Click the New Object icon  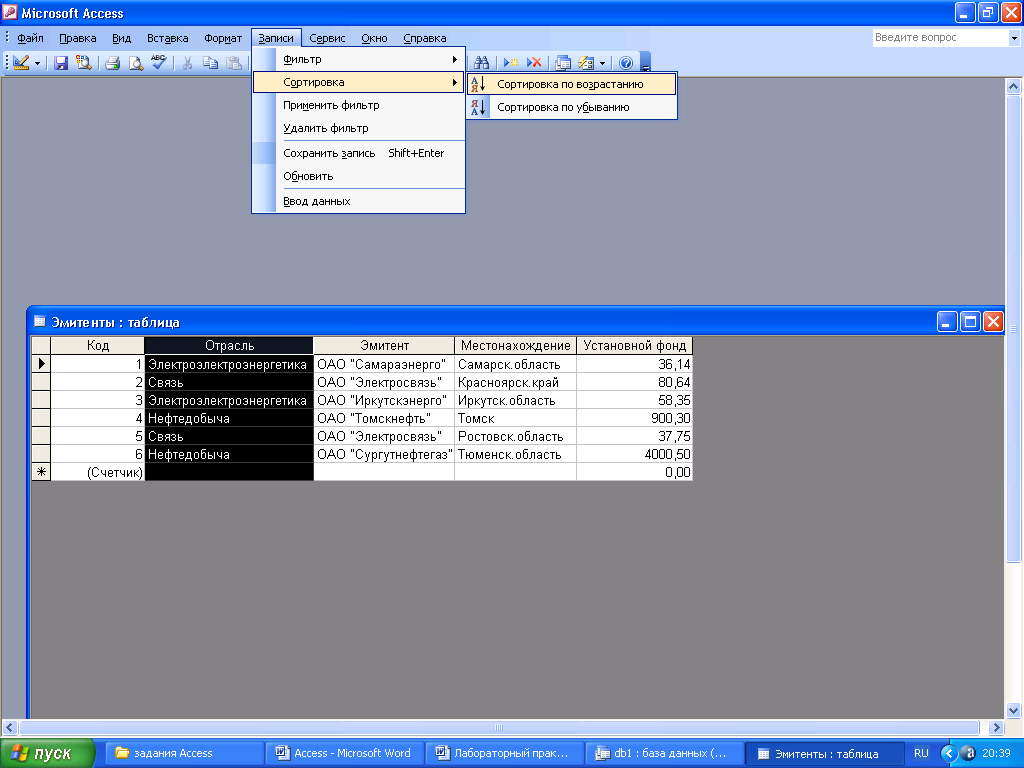(x=586, y=63)
